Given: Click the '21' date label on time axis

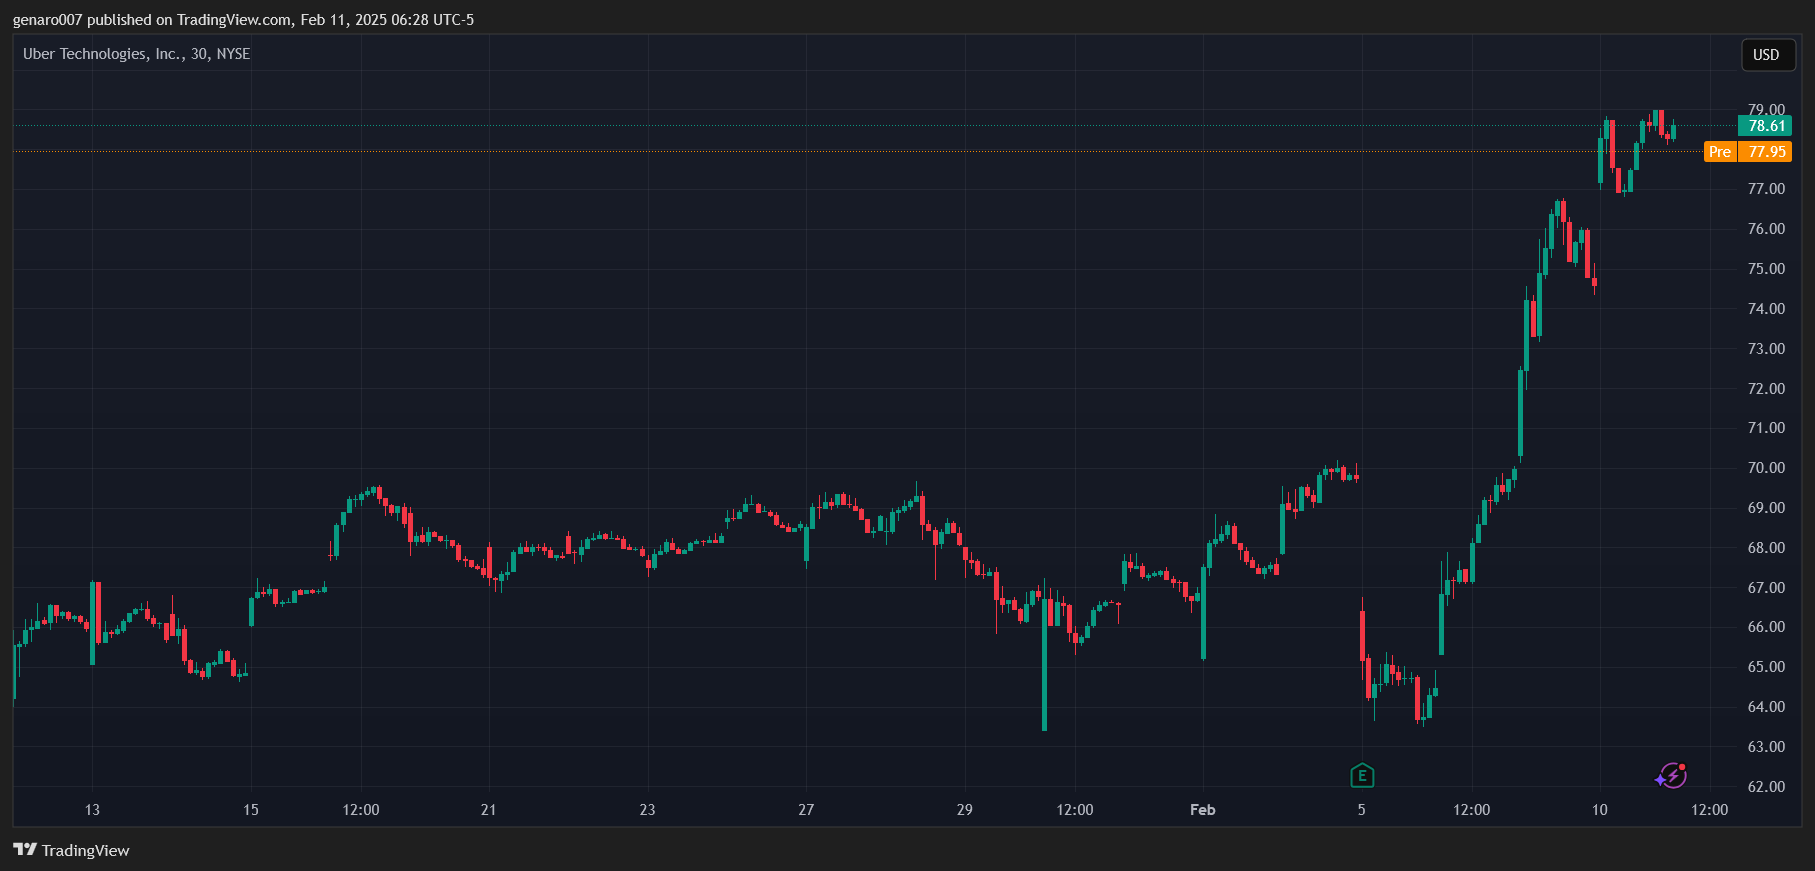Looking at the screenshot, I should 488,810.
